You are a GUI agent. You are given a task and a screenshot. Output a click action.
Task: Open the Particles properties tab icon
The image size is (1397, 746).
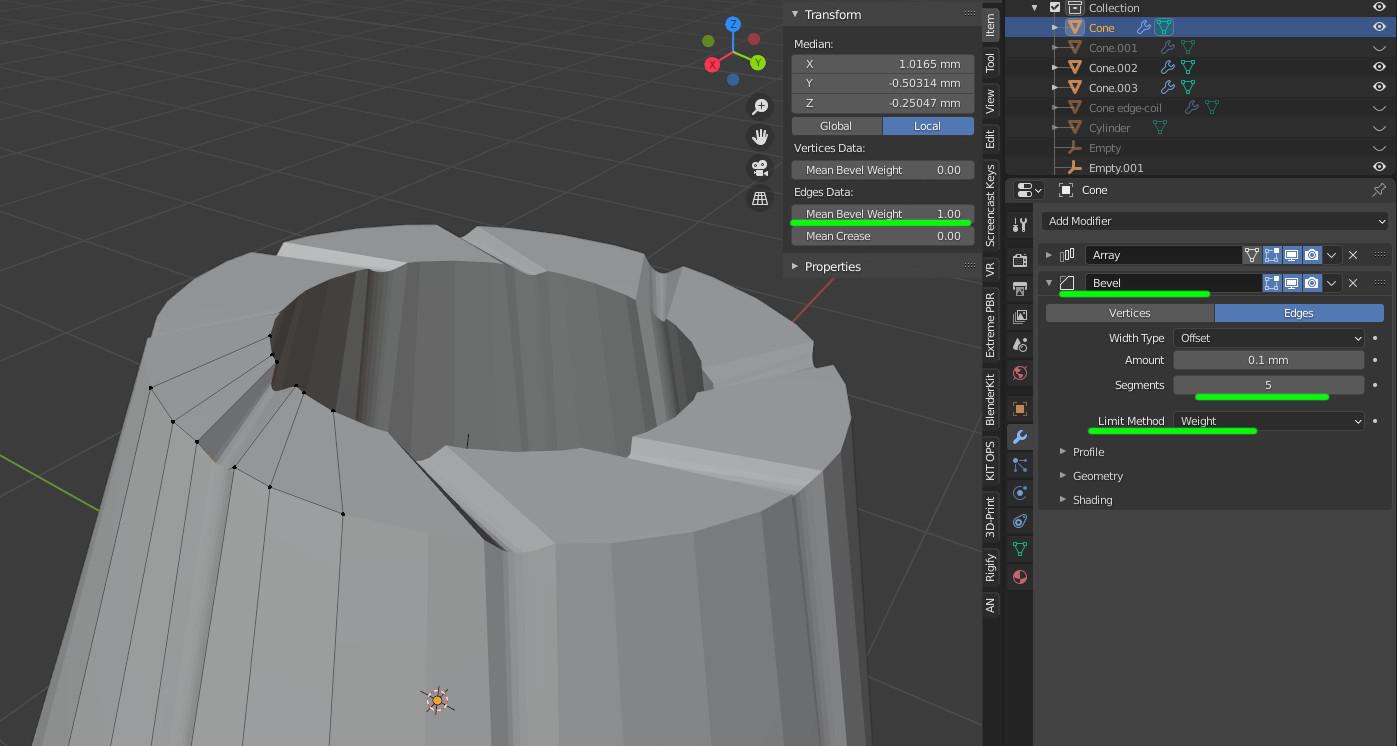pyautogui.click(x=1020, y=465)
